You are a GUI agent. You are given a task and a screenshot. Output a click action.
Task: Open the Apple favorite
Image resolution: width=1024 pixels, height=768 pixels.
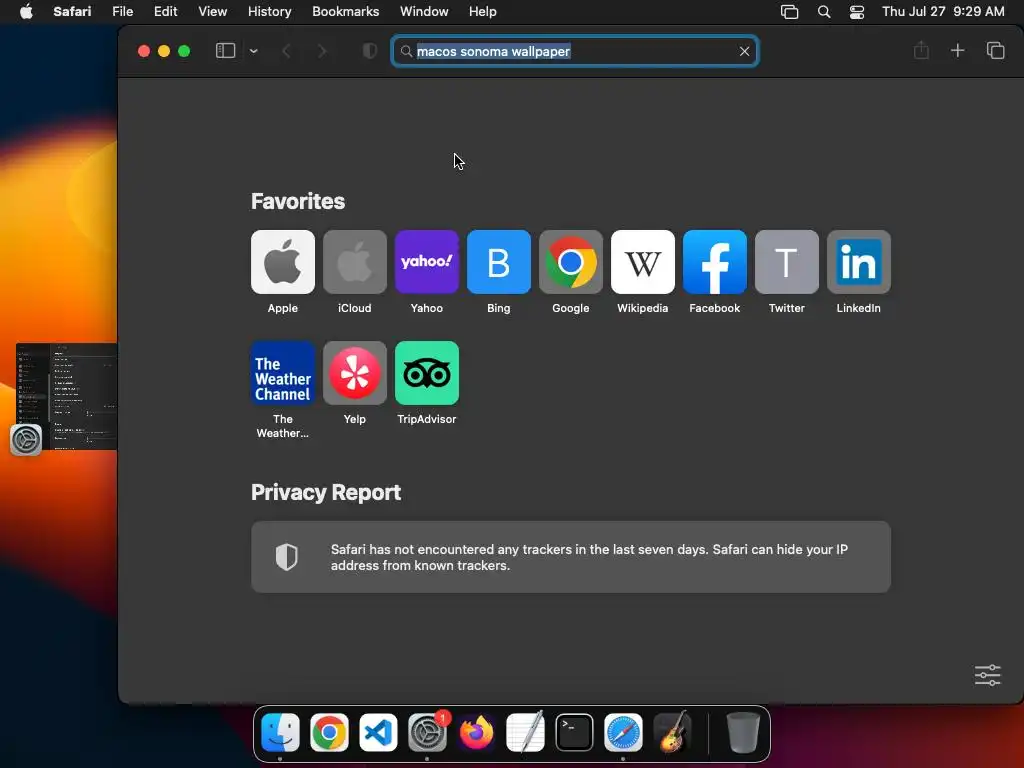click(283, 262)
